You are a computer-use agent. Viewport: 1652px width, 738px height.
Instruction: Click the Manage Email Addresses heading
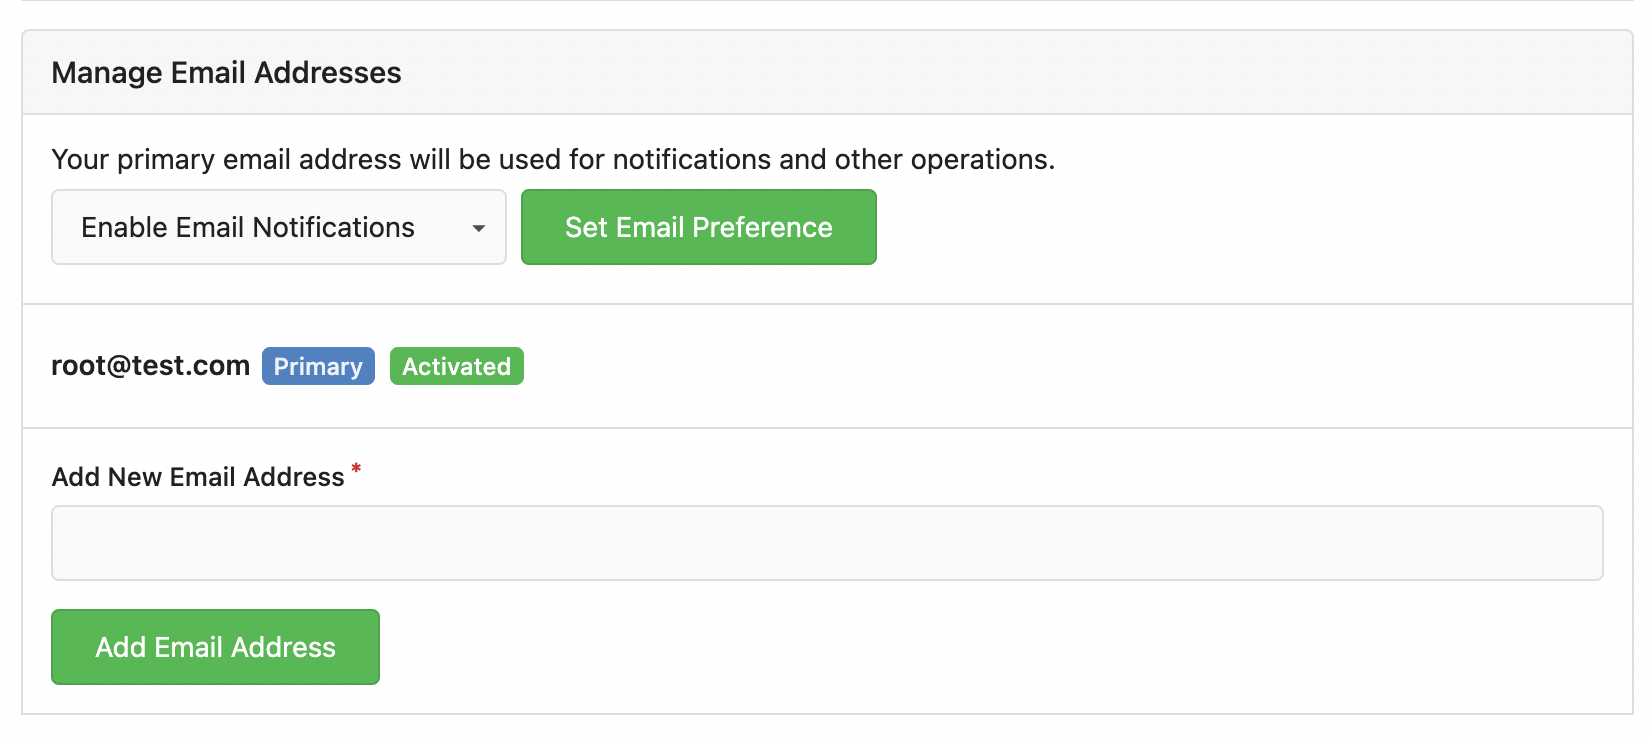(226, 73)
